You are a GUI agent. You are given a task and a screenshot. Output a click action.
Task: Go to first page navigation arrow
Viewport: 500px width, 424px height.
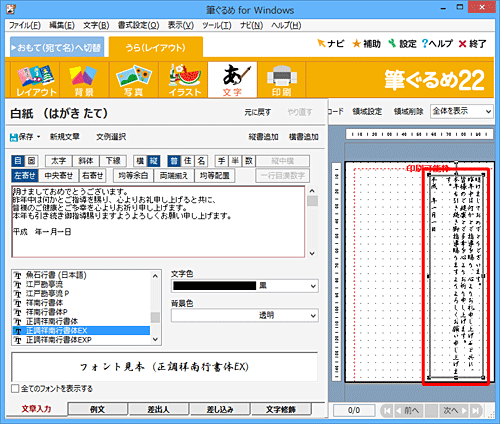point(387,411)
